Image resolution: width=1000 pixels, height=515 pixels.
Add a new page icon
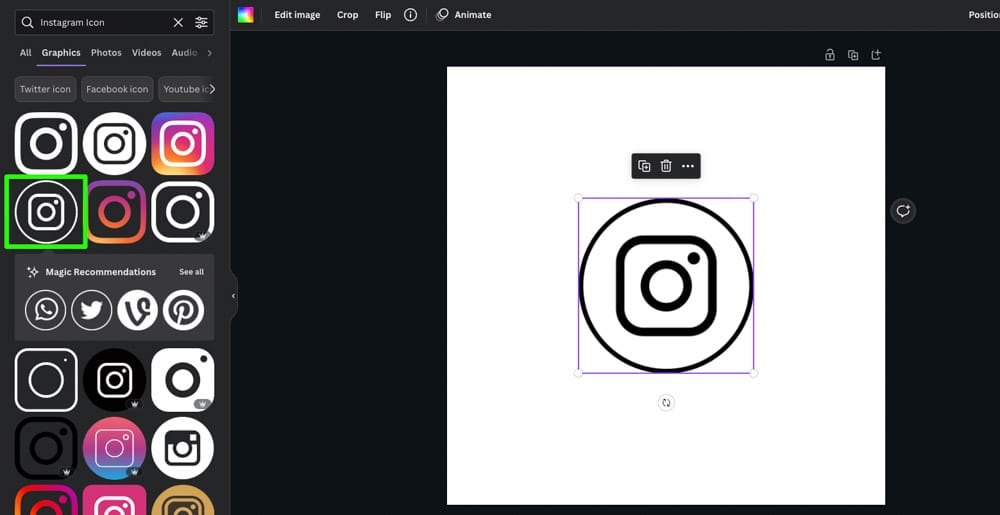pyautogui.click(x=876, y=55)
